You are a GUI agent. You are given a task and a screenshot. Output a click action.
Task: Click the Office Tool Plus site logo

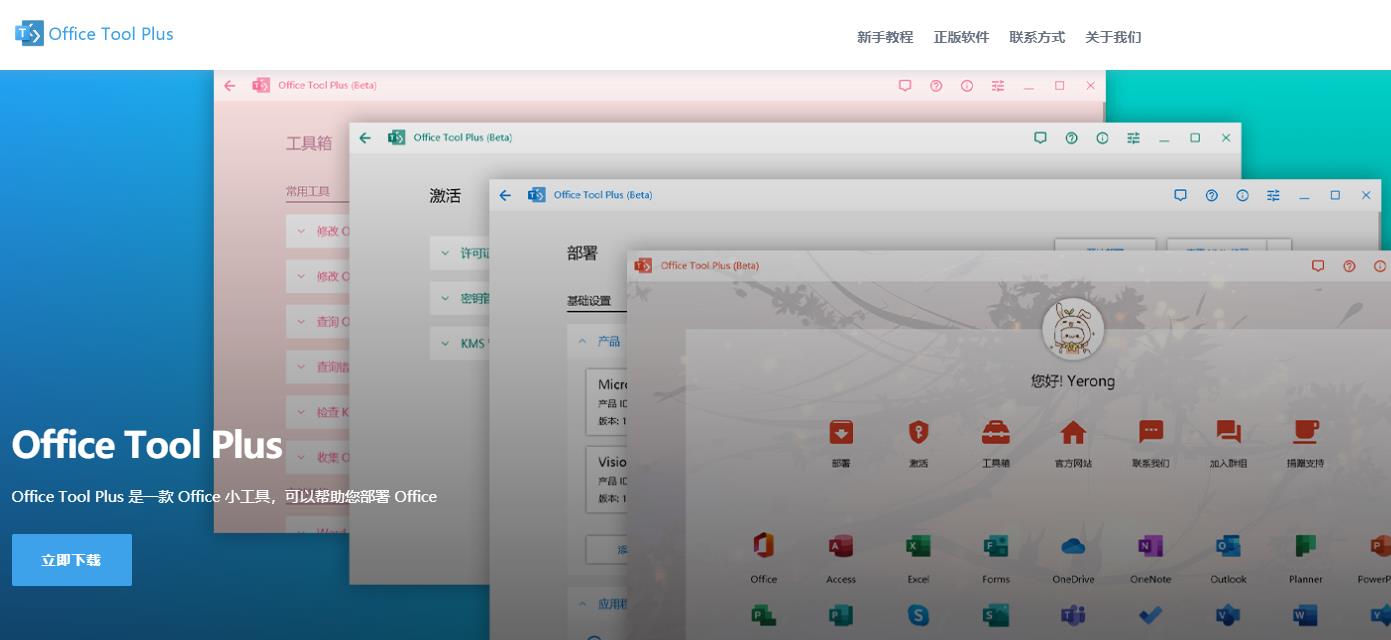click(94, 34)
